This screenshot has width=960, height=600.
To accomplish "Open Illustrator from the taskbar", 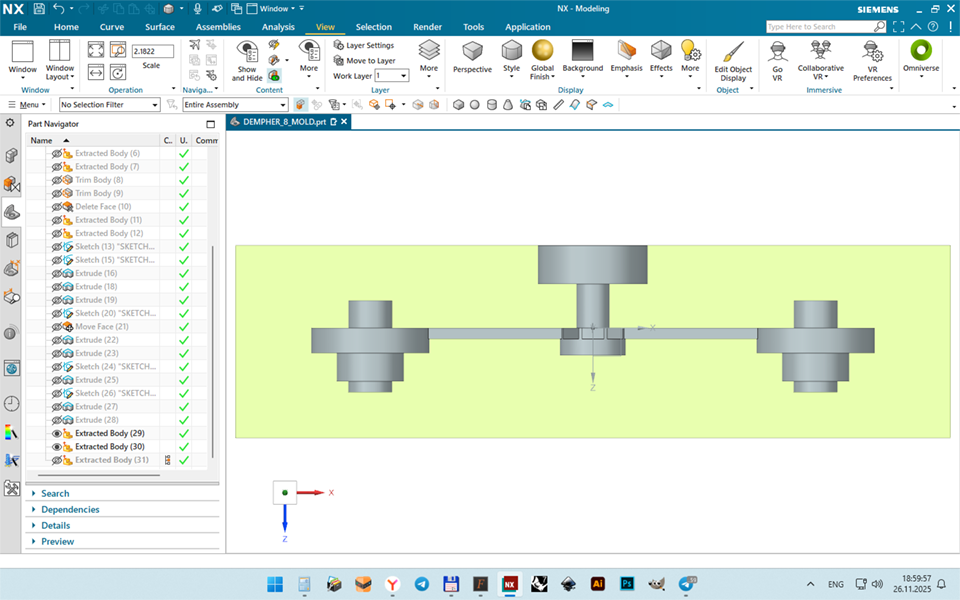I will tap(597, 584).
